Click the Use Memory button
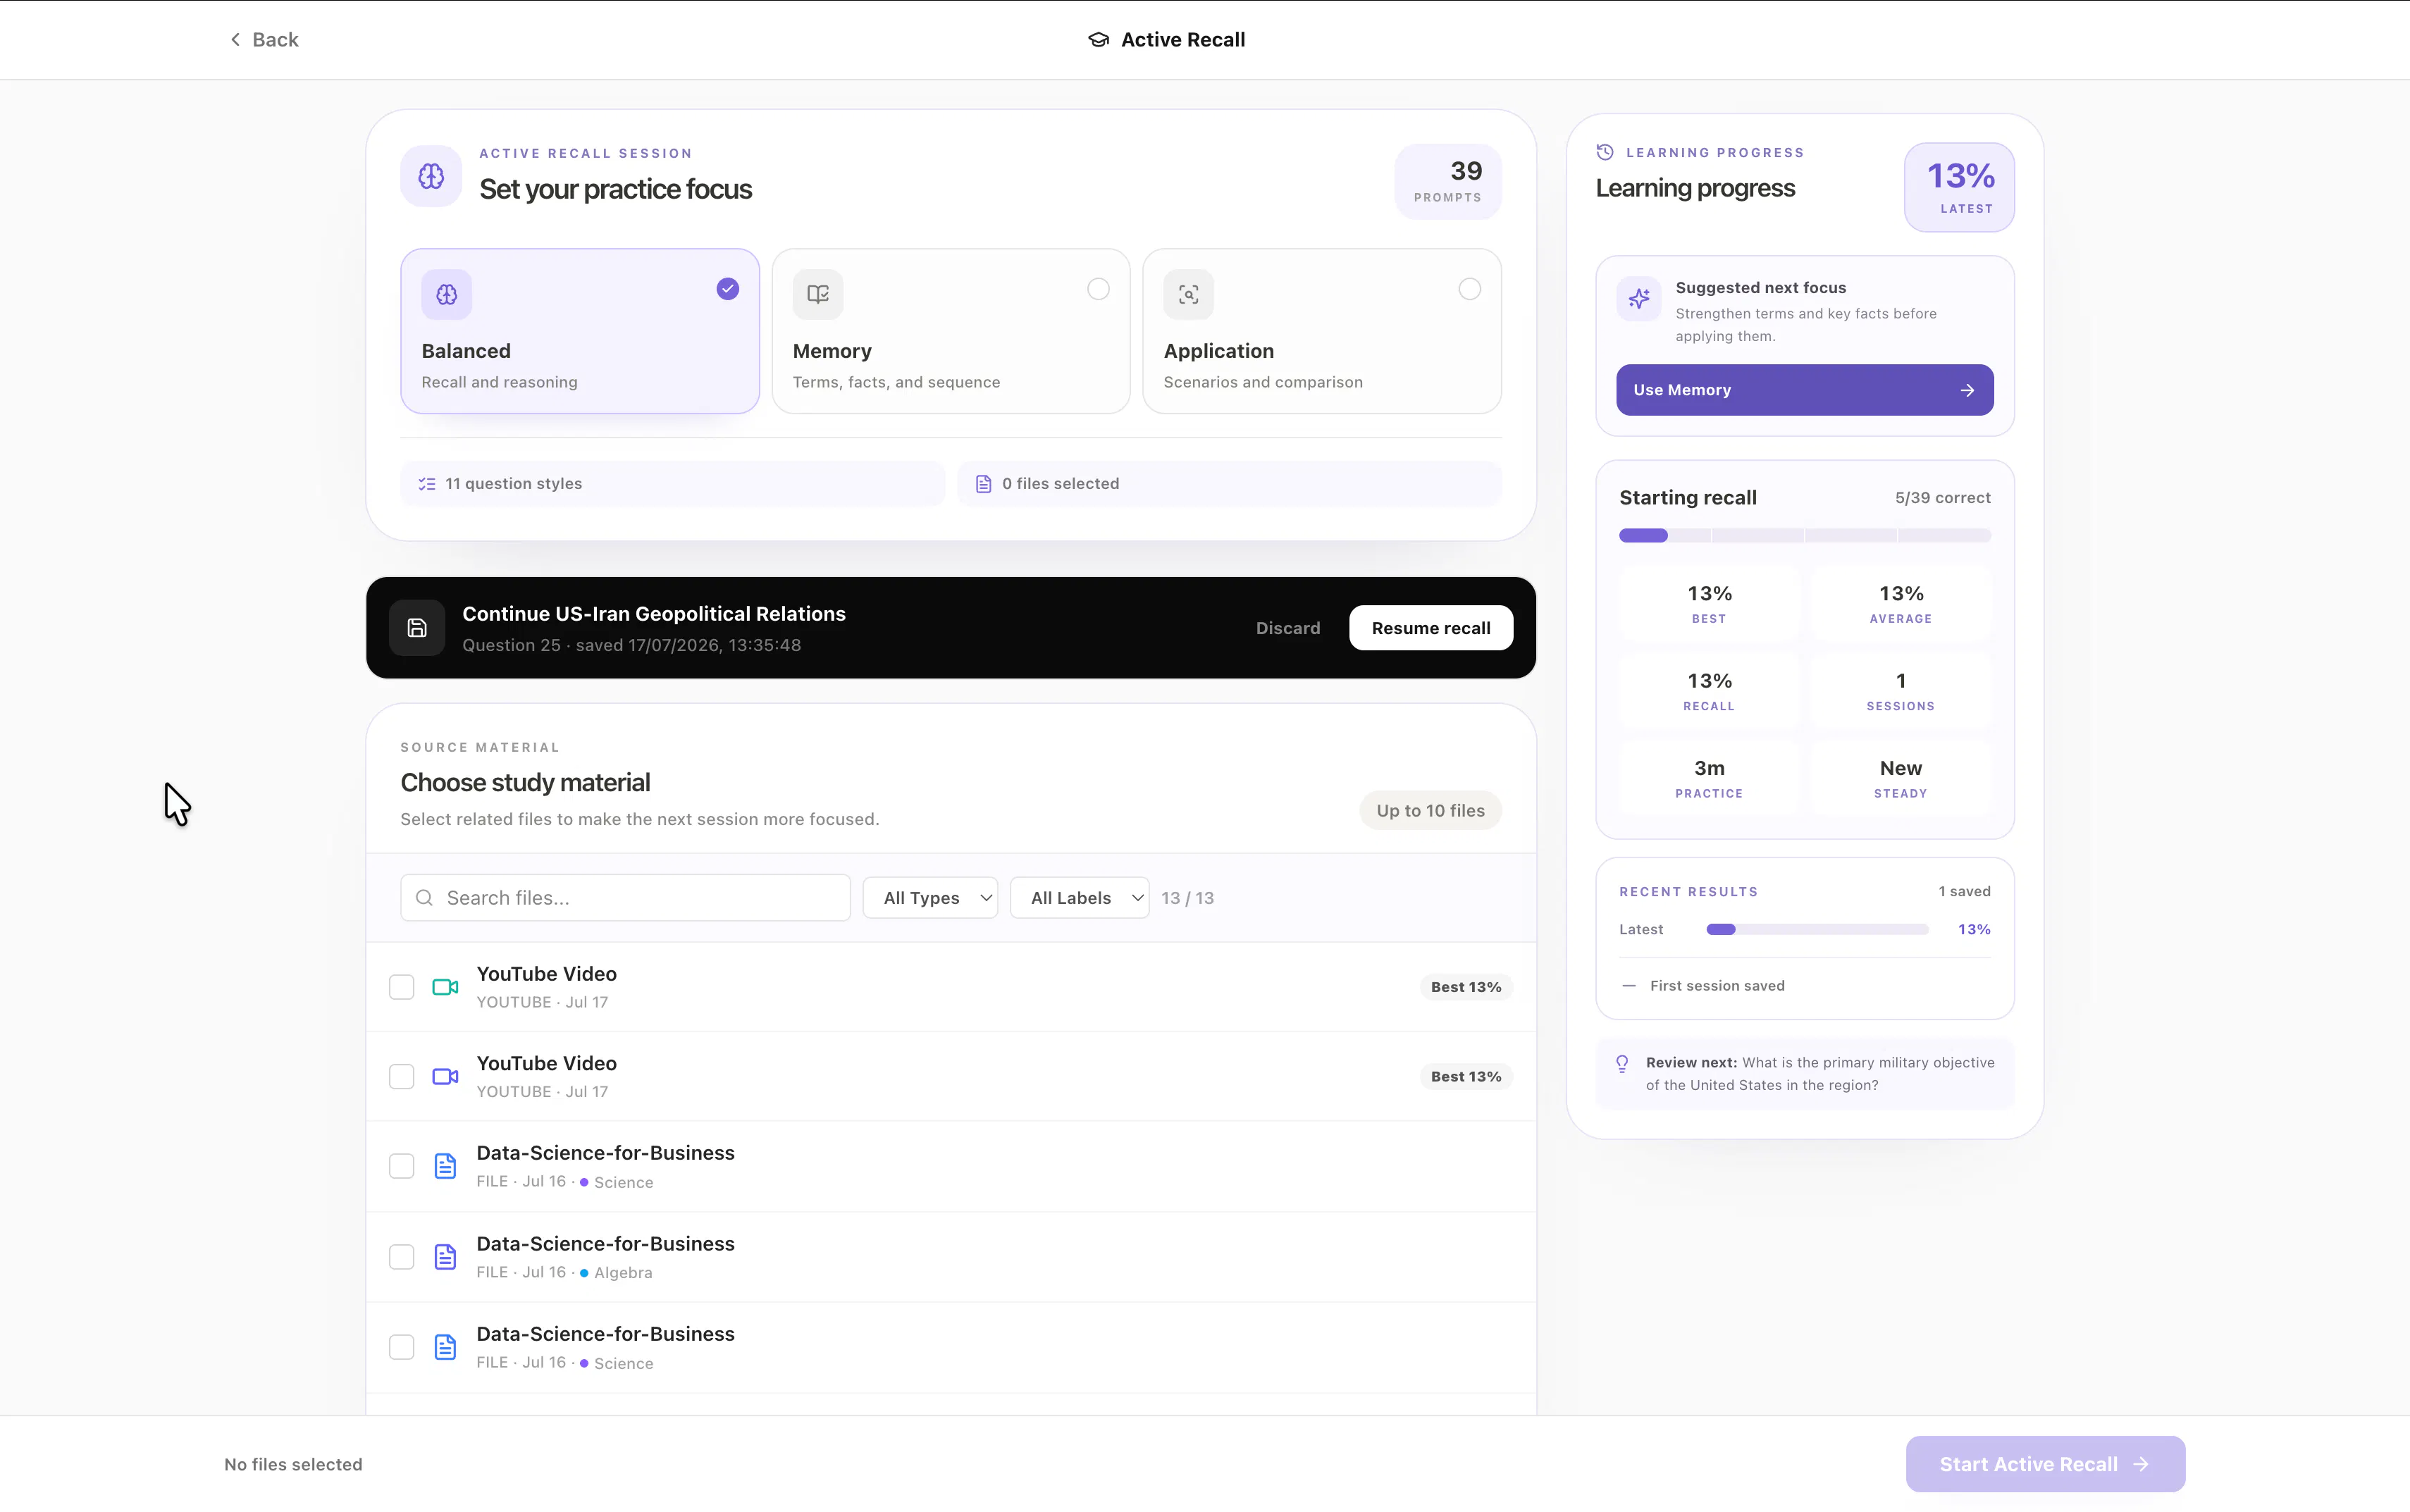2410x1512 pixels. point(1804,390)
